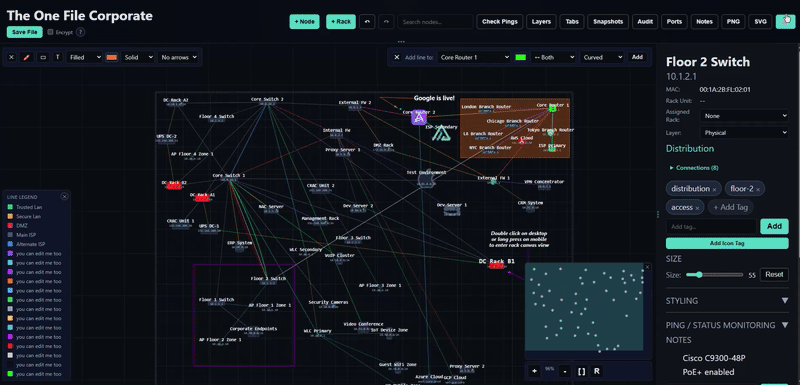Image resolution: width=800 pixels, height=385 pixels.
Task: Remove the access tag
Action: coord(697,208)
